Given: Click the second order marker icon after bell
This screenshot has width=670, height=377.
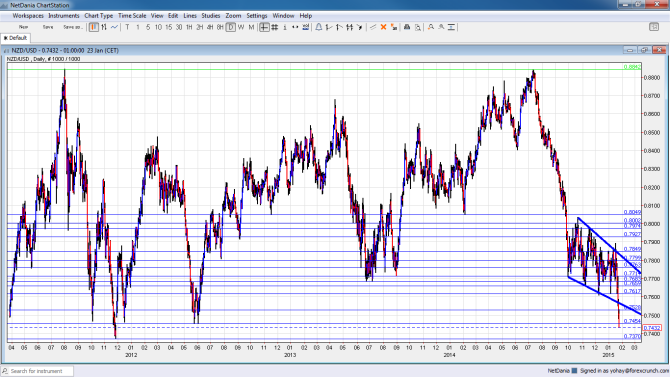Looking at the screenshot, I should point(339,27).
